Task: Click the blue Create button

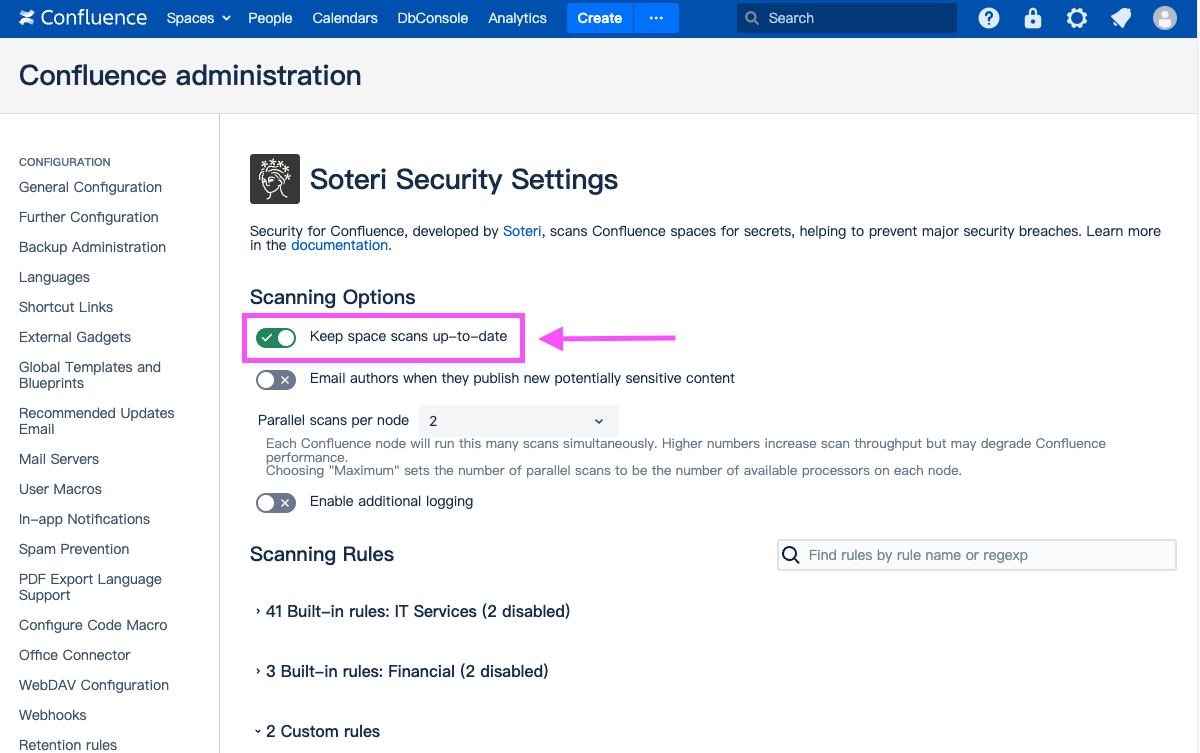Action: click(x=600, y=18)
